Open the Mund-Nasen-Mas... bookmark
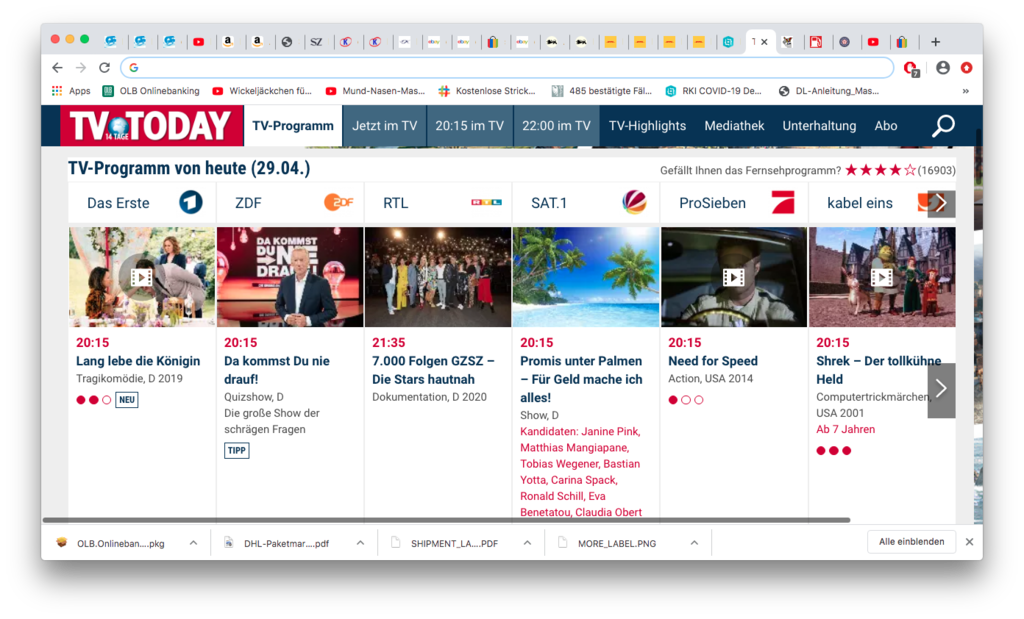Screen dimensions: 1024x619 click(x=375, y=91)
